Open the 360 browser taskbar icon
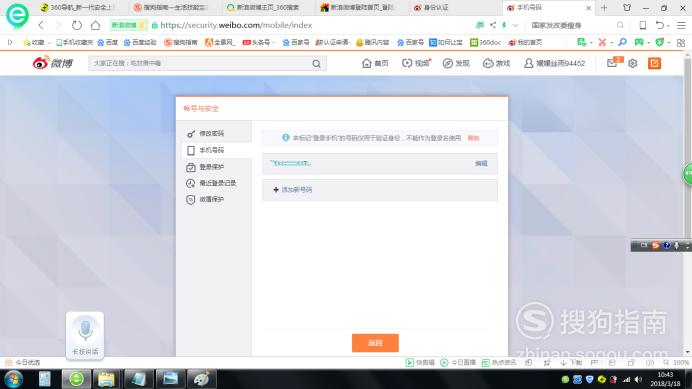The image size is (692, 389). (76, 379)
